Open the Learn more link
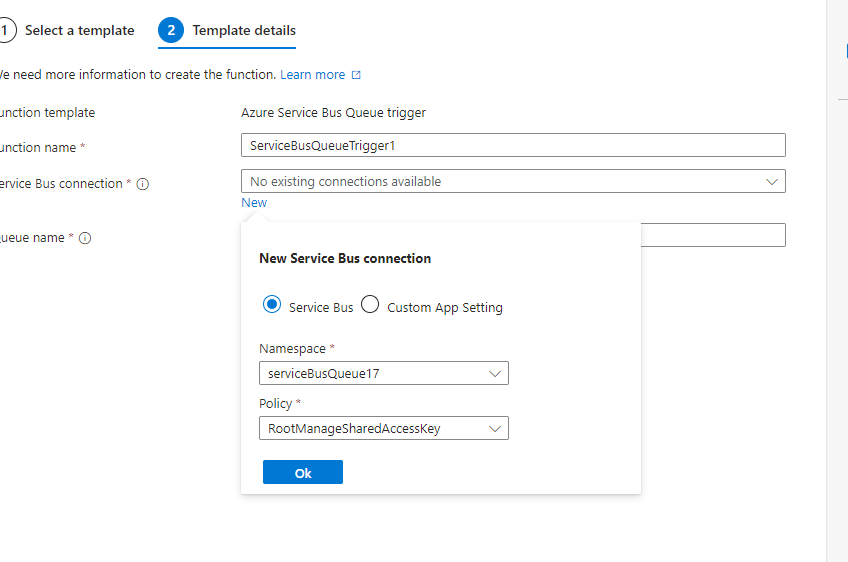The image size is (848, 562). (313, 75)
